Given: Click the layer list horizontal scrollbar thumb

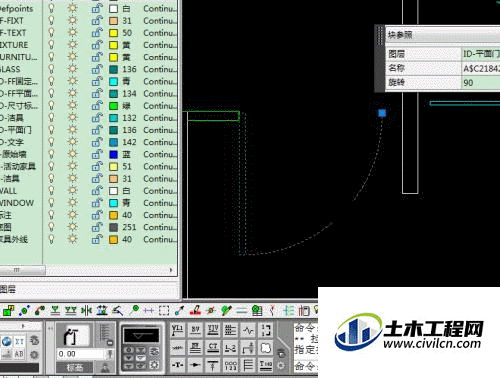Looking at the screenshot, I should coord(22,270).
